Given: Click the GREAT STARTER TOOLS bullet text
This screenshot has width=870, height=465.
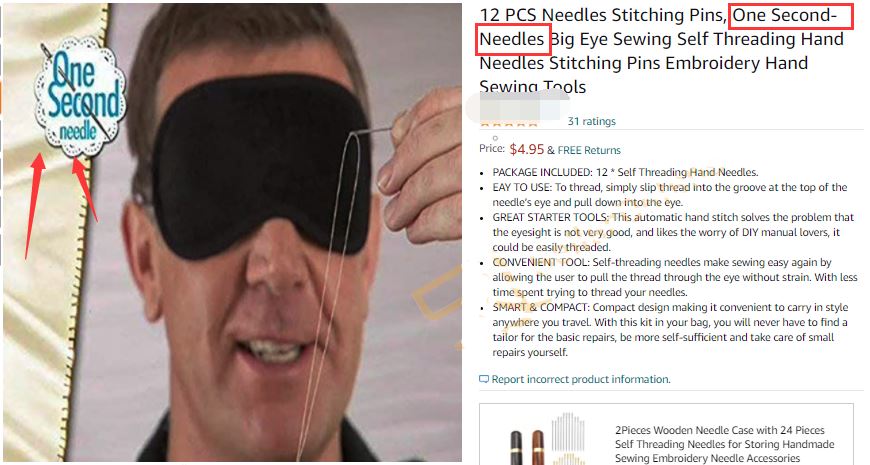Looking at the screenshot, I should pos(673,232).
